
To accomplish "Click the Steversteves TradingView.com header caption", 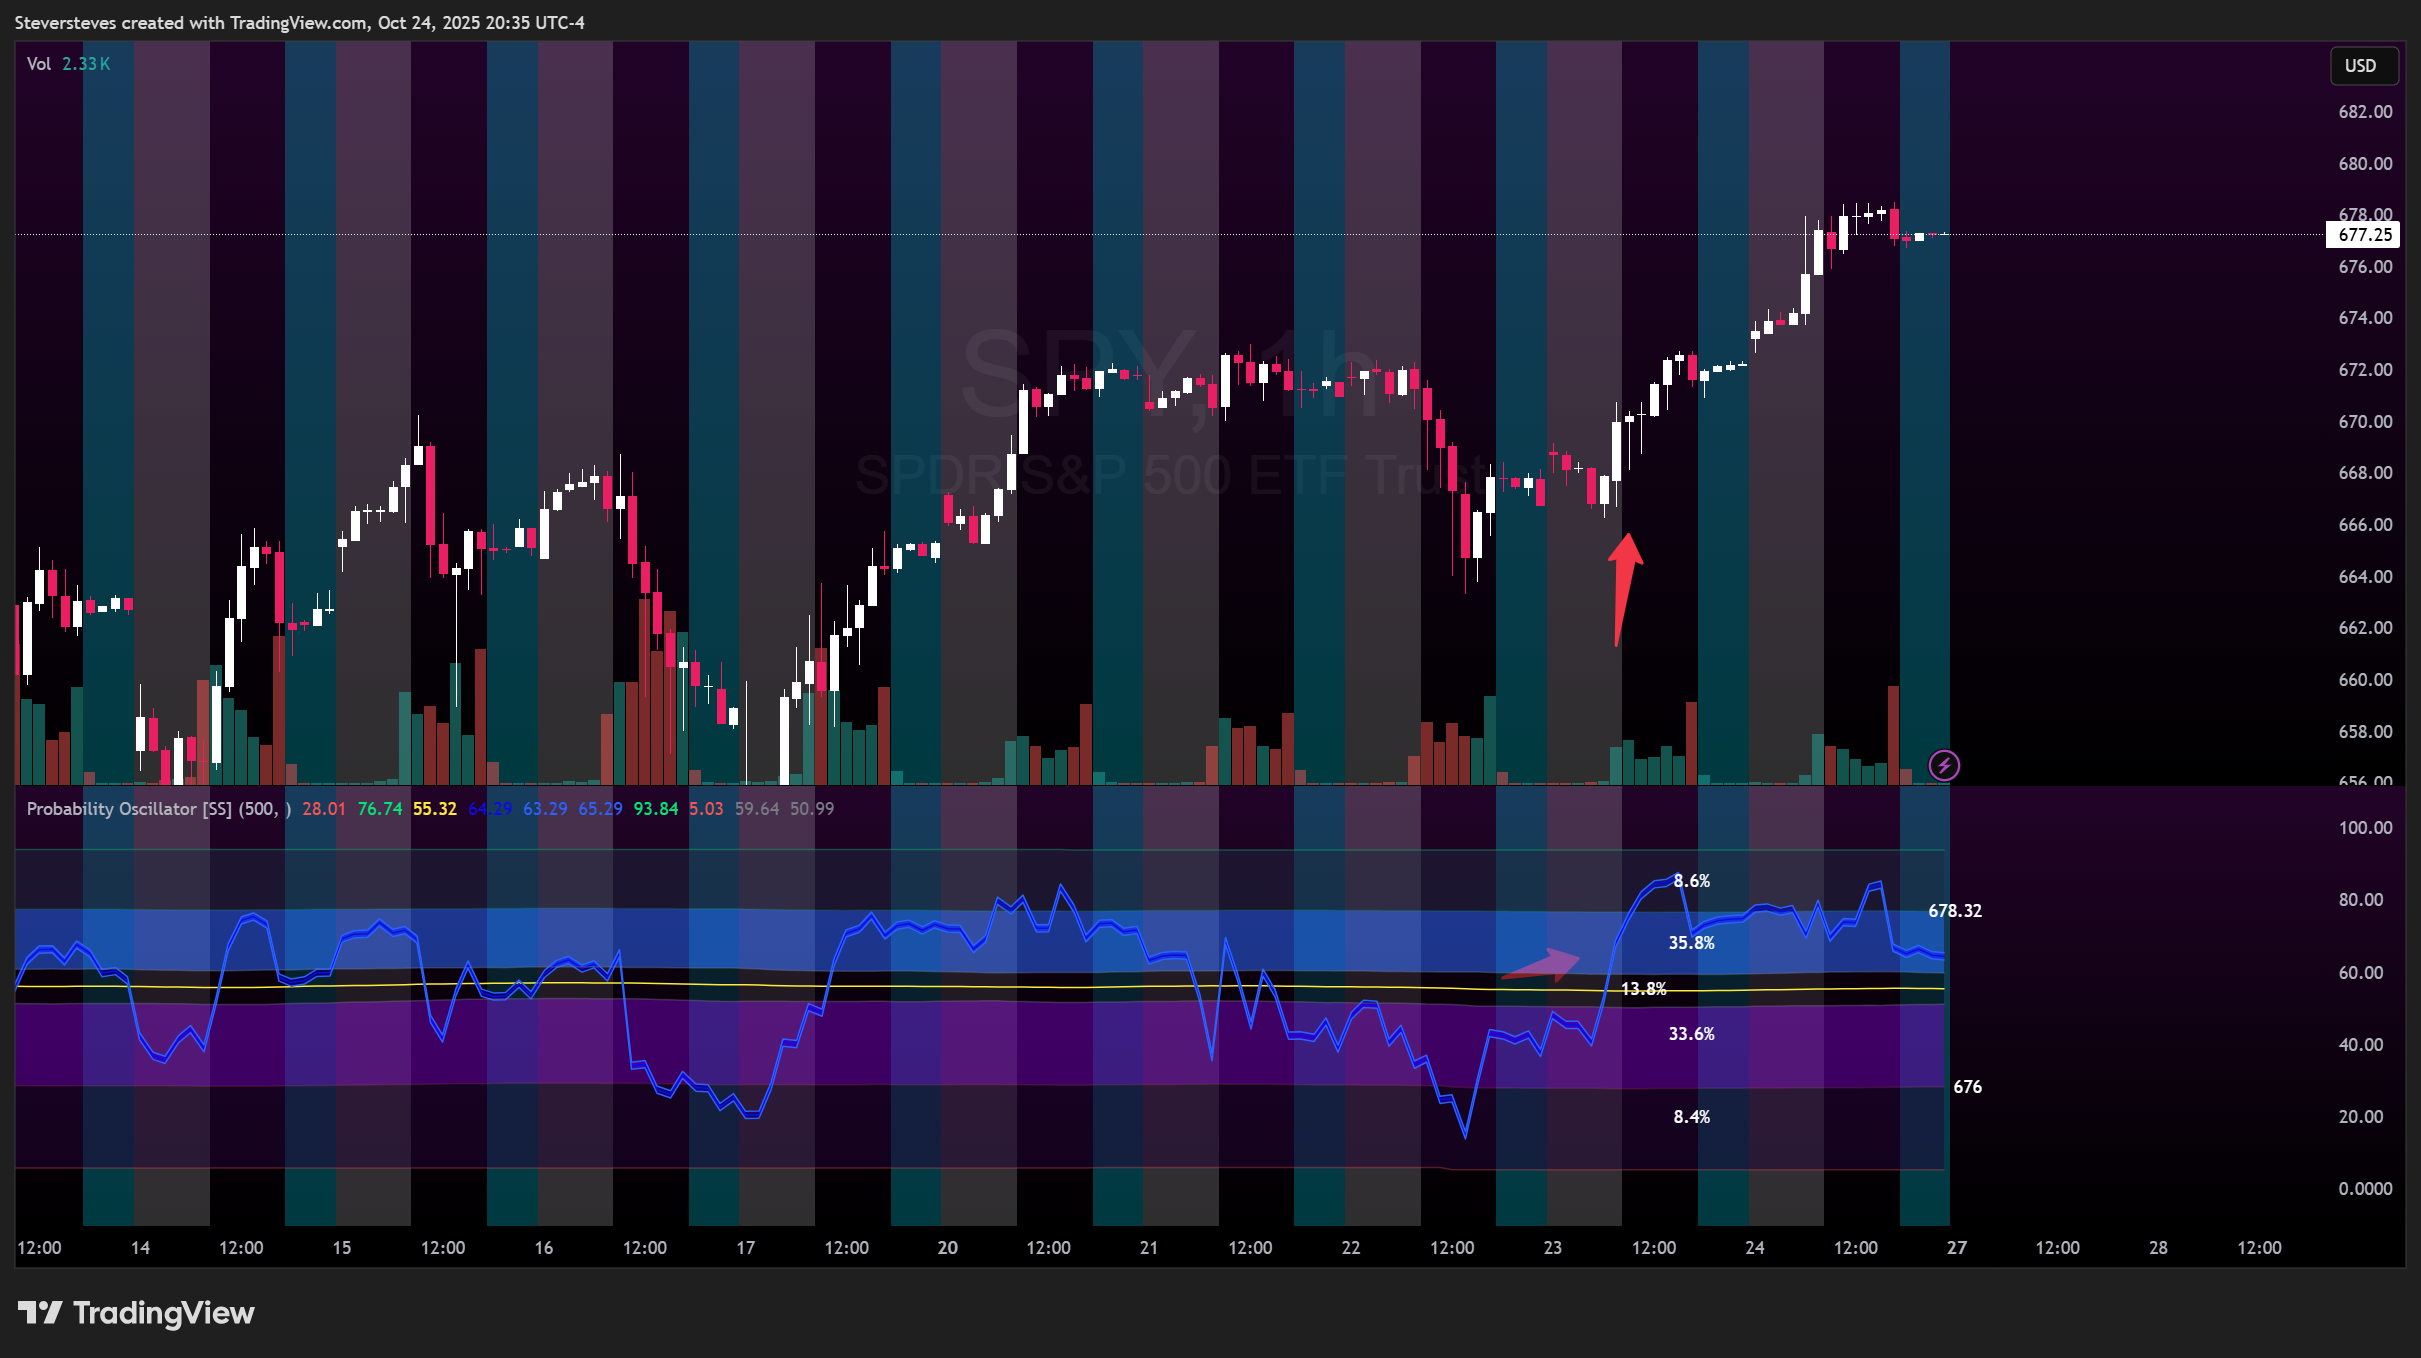I will coord(299,23).
